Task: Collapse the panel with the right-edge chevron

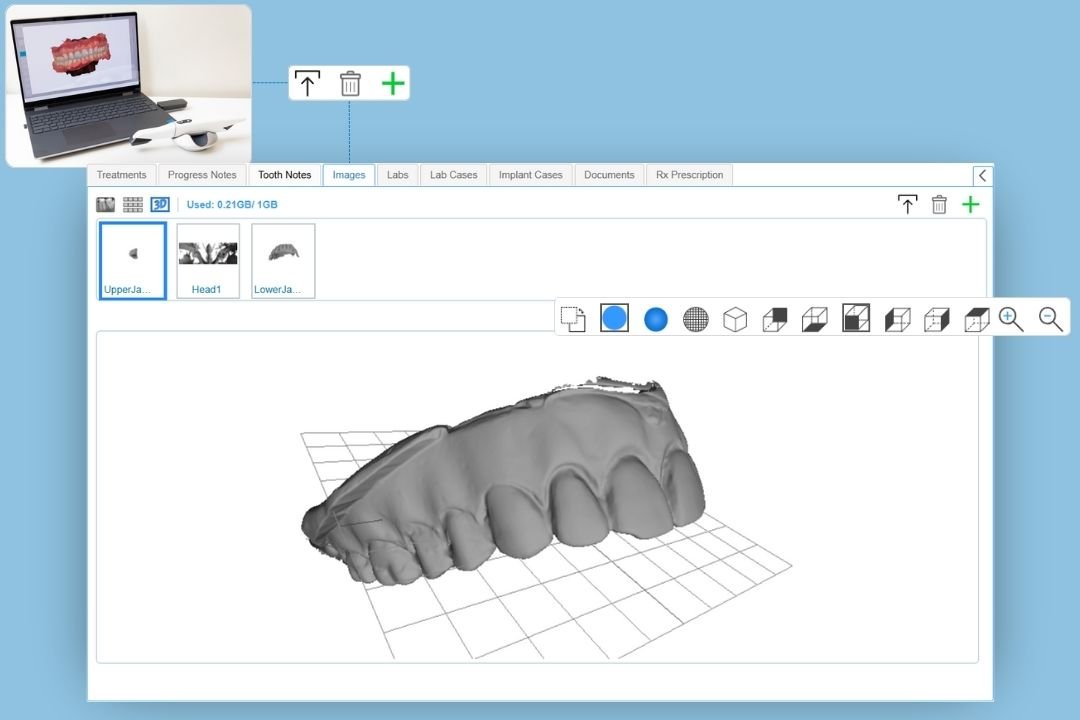Action: (982, 174)
